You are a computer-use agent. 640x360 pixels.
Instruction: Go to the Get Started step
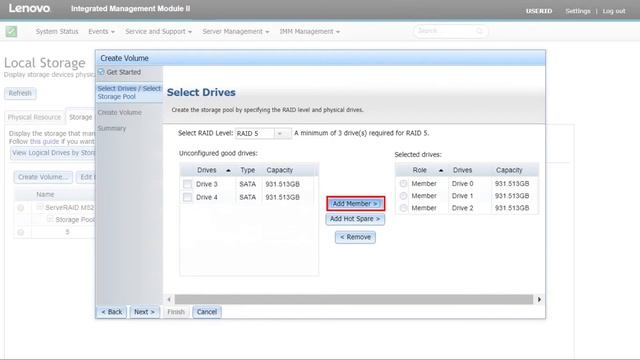[123, 72]
